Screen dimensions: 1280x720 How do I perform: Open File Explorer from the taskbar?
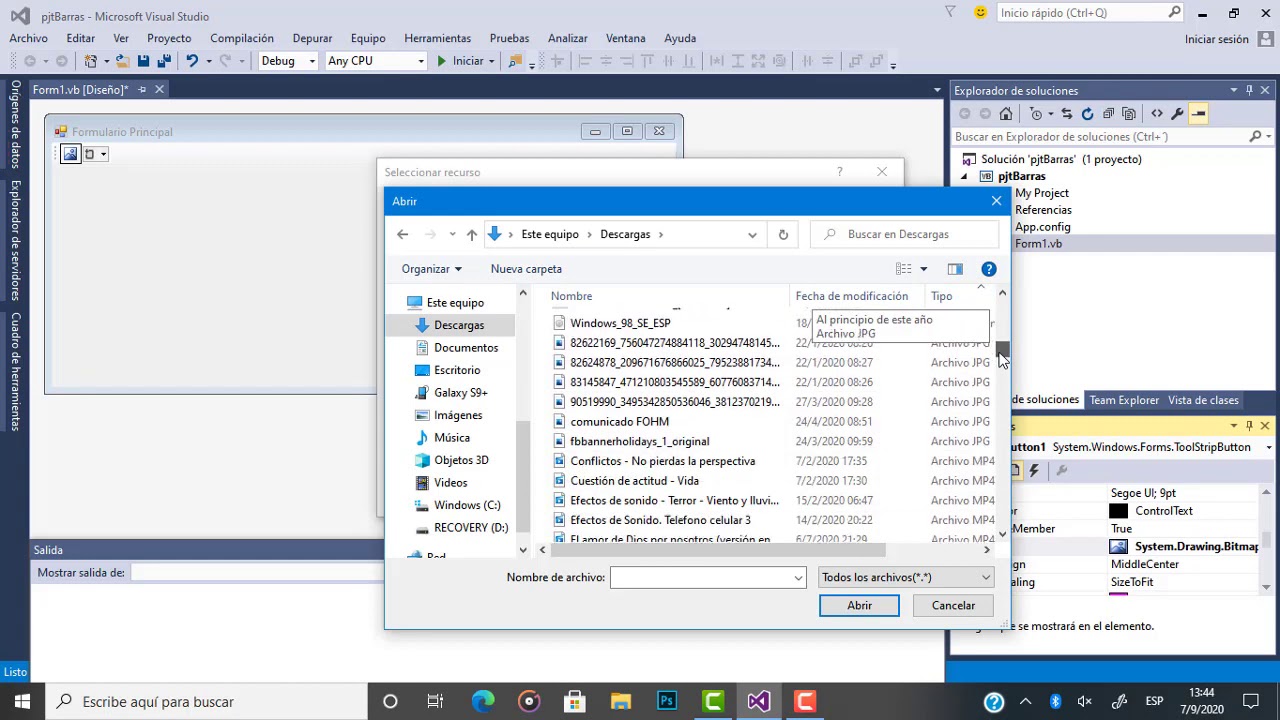pos(620,701)
